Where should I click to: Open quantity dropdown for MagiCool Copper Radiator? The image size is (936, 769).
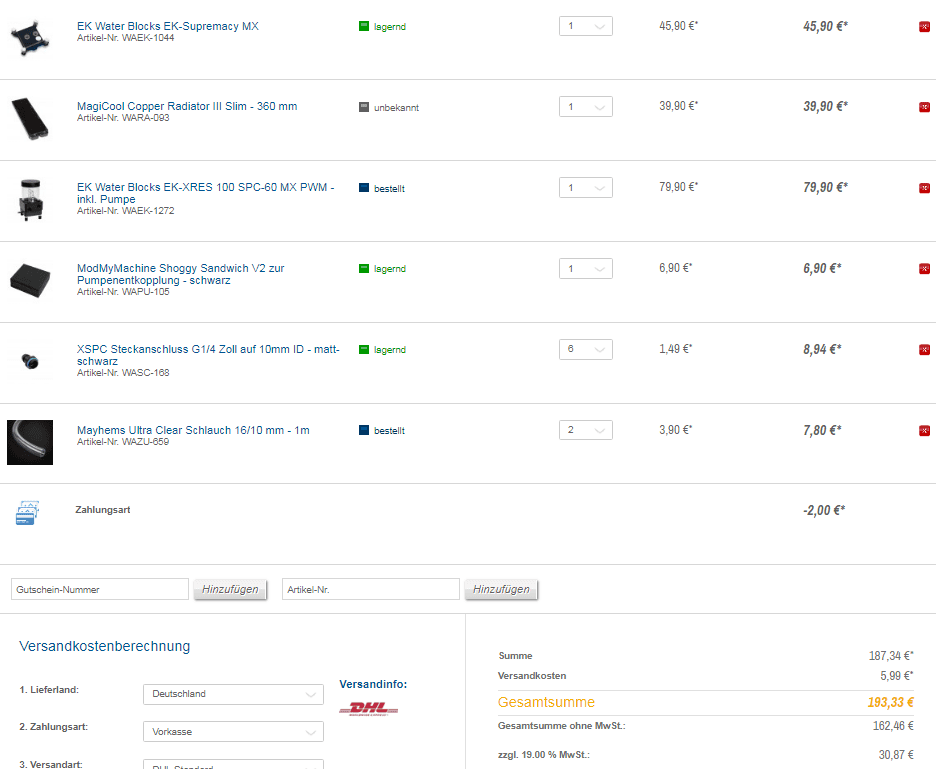pos(586,107)
